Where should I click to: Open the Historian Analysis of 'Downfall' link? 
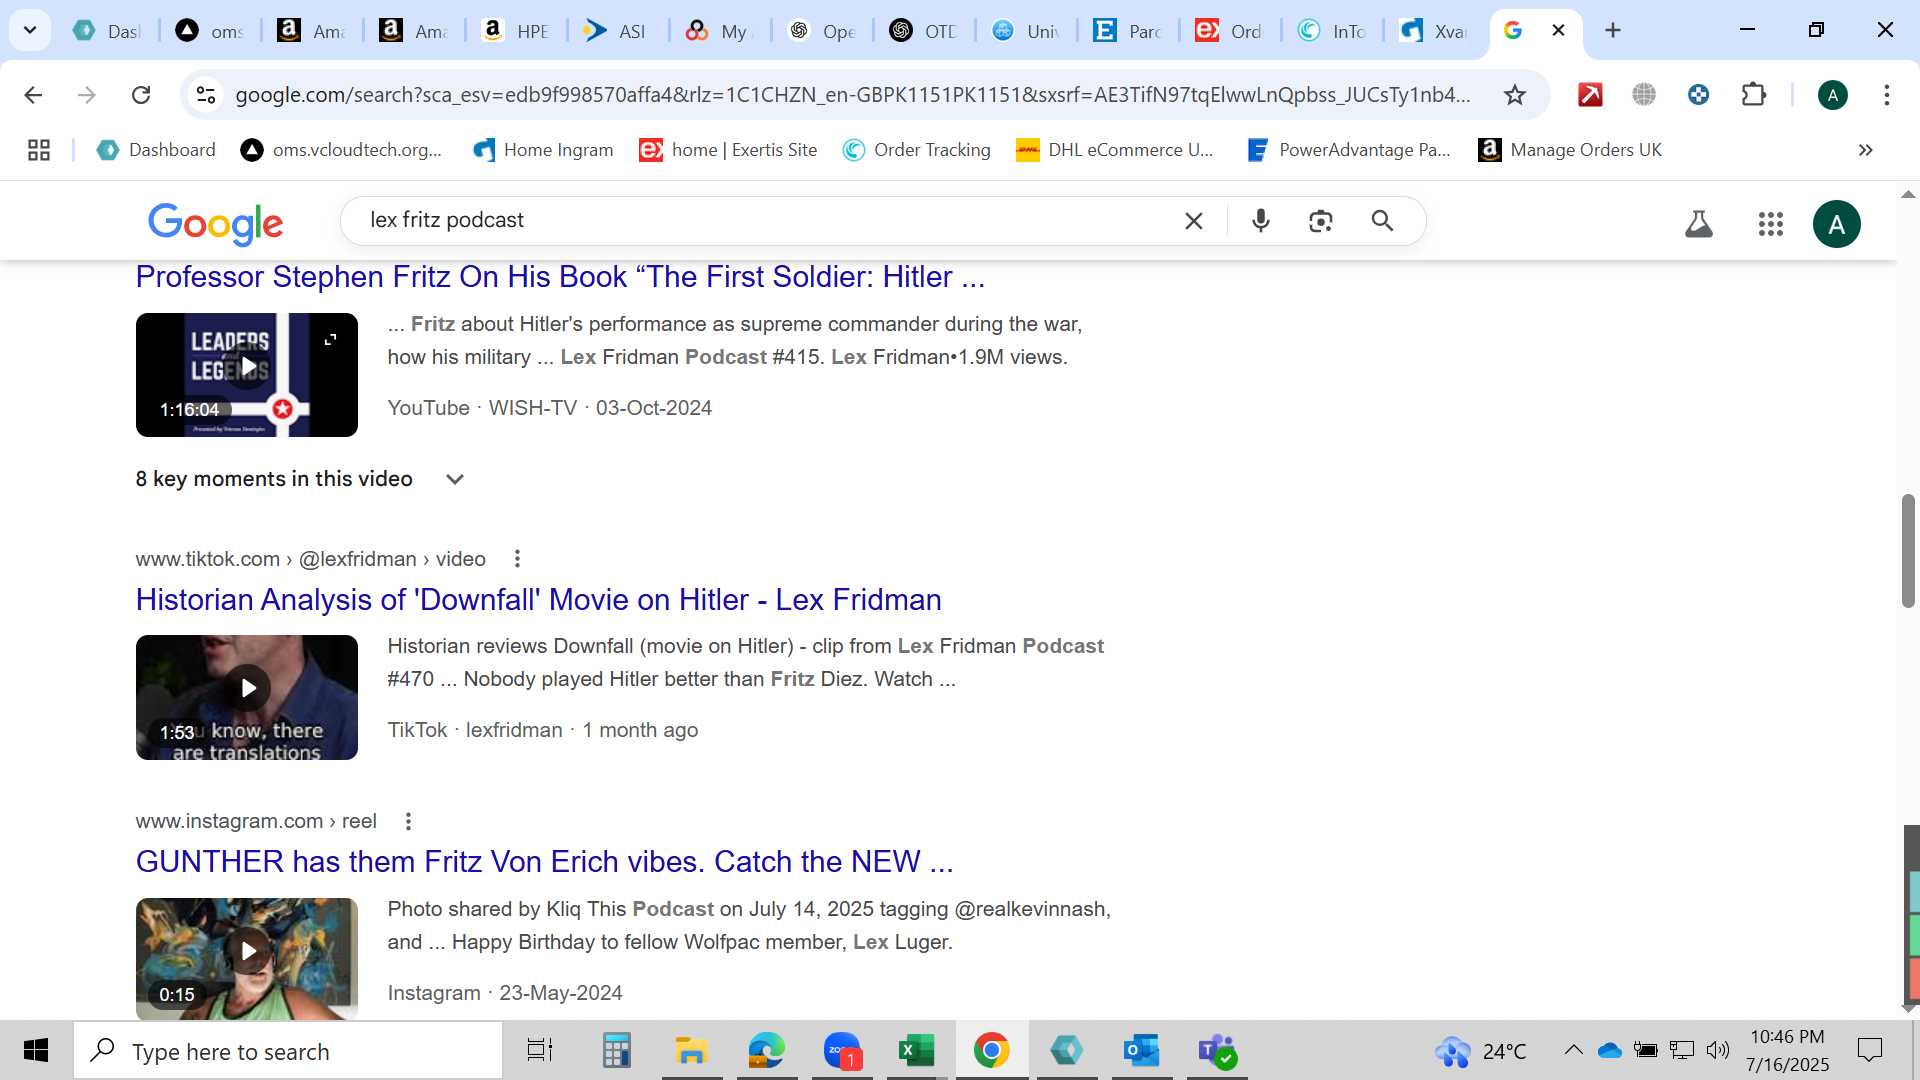(538, 600)
